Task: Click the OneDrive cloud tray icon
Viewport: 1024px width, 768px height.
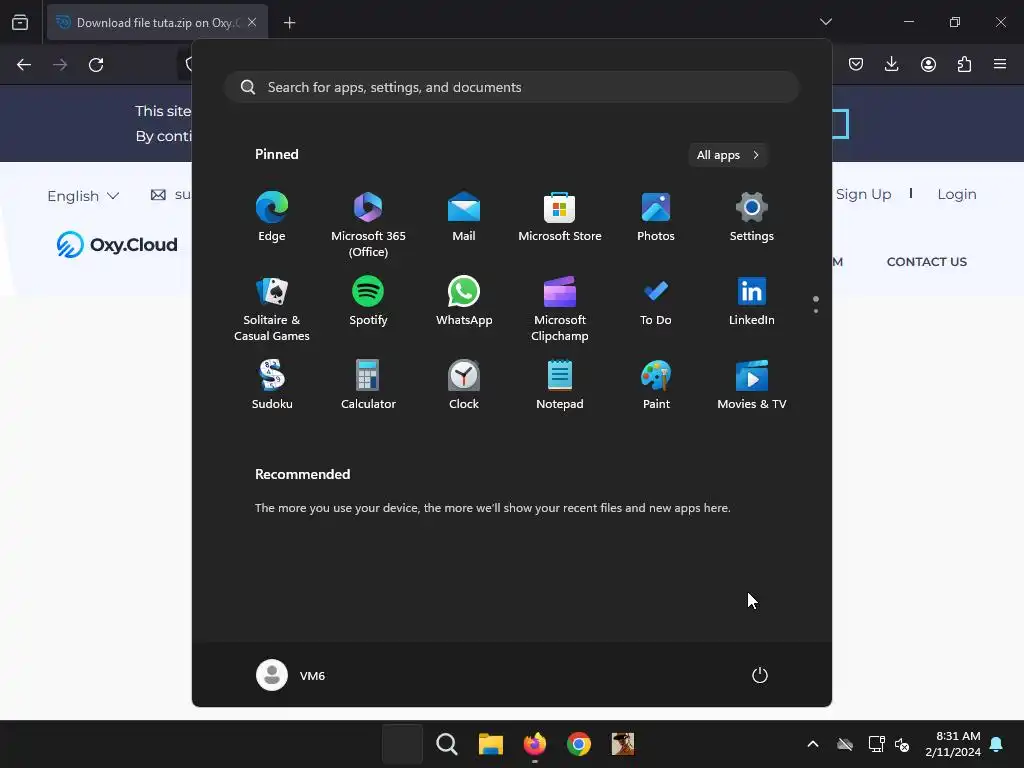Action: click(x=845, y=744)
